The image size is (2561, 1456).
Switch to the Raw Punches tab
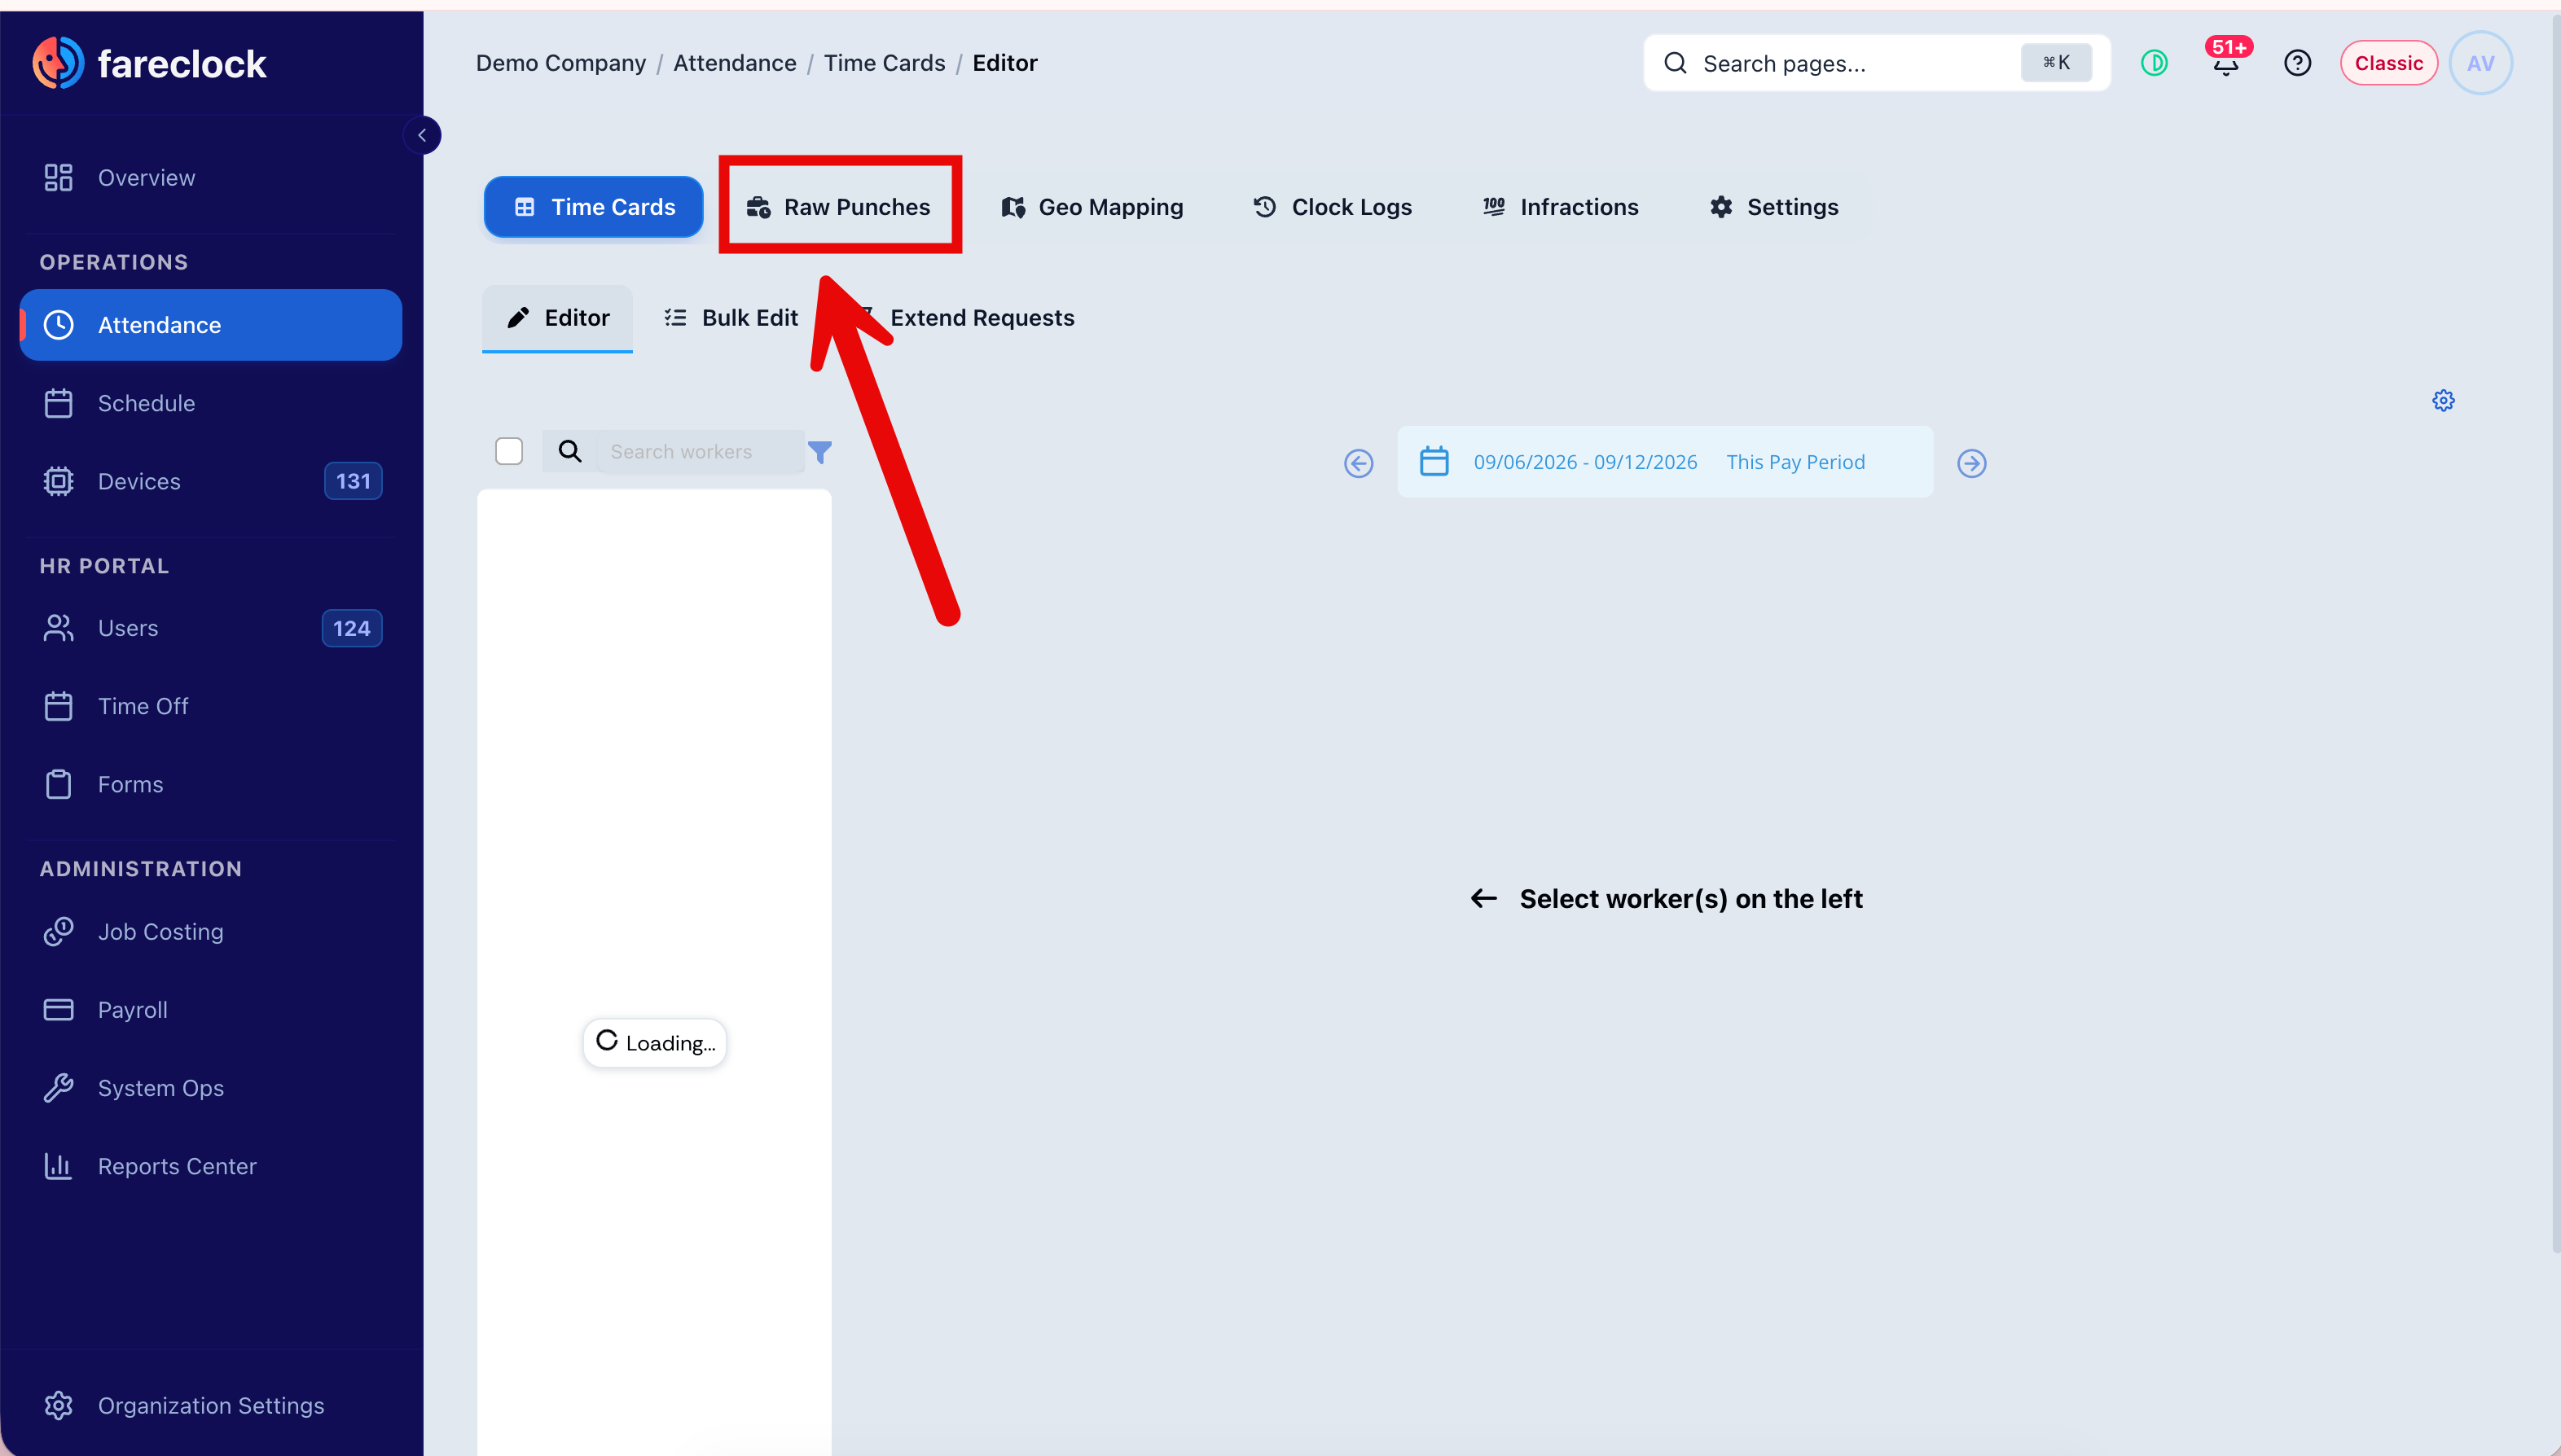click(839, 207)
